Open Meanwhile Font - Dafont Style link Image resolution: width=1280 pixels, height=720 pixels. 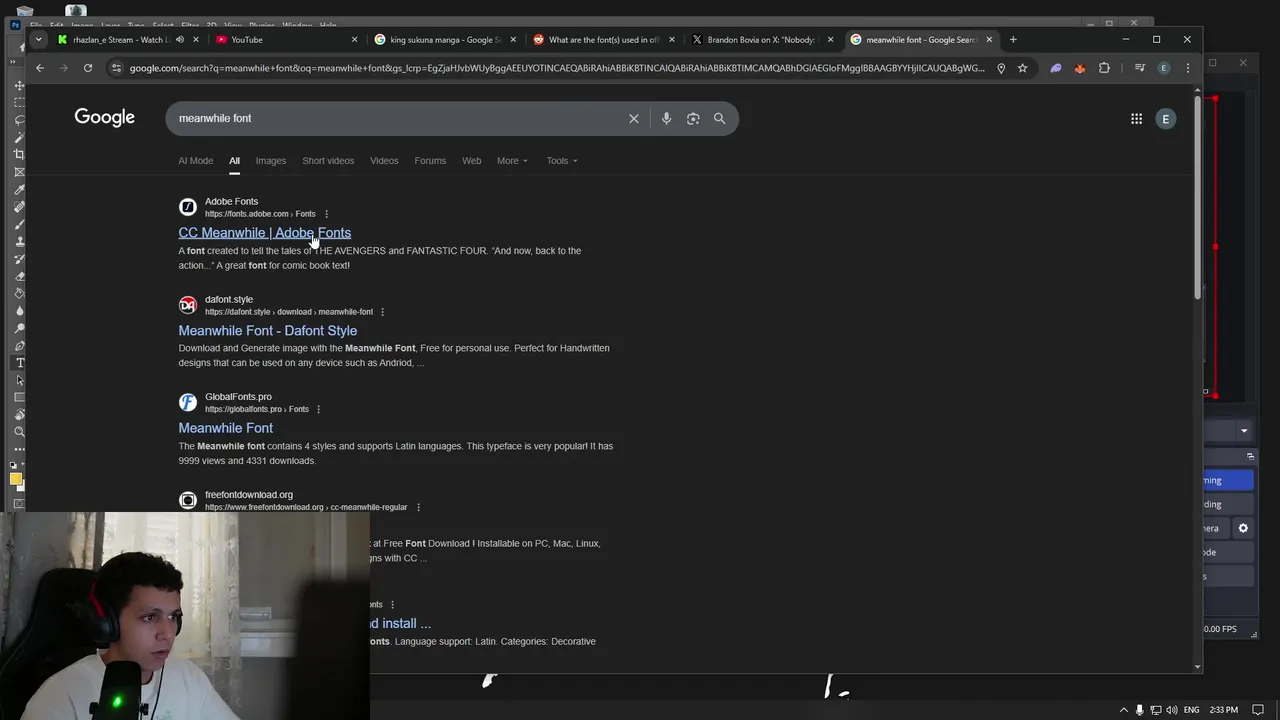click(268, 331)
